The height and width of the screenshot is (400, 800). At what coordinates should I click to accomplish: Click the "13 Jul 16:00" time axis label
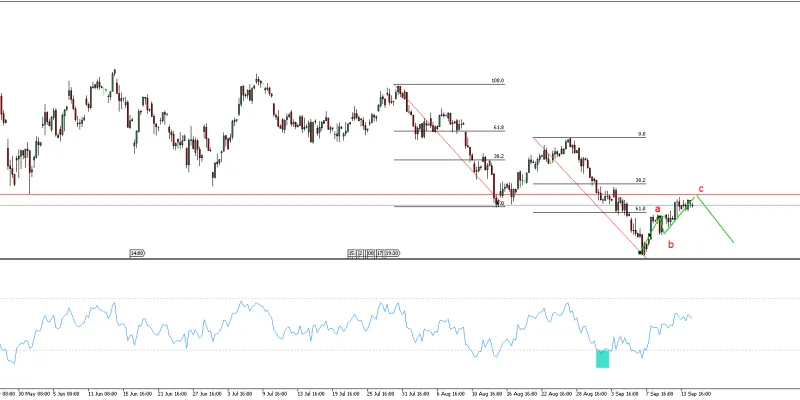point(311,394)
